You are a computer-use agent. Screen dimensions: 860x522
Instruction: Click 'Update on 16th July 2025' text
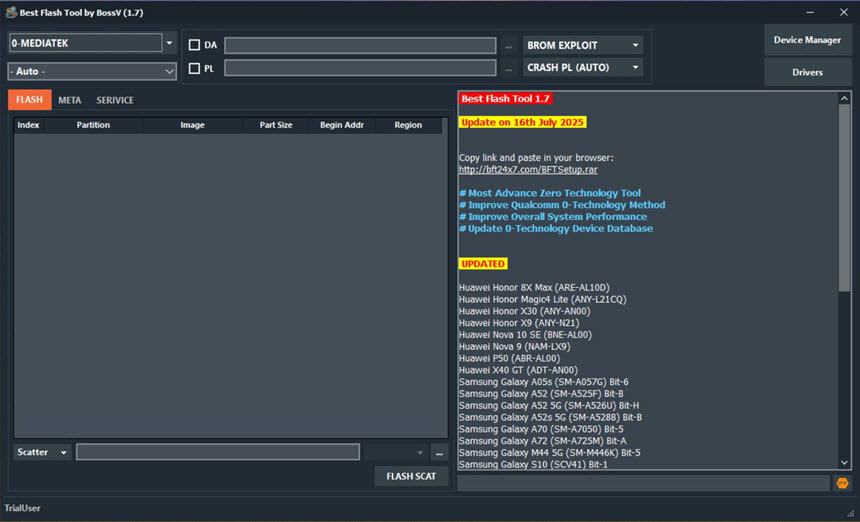click(x=522, y=122)
